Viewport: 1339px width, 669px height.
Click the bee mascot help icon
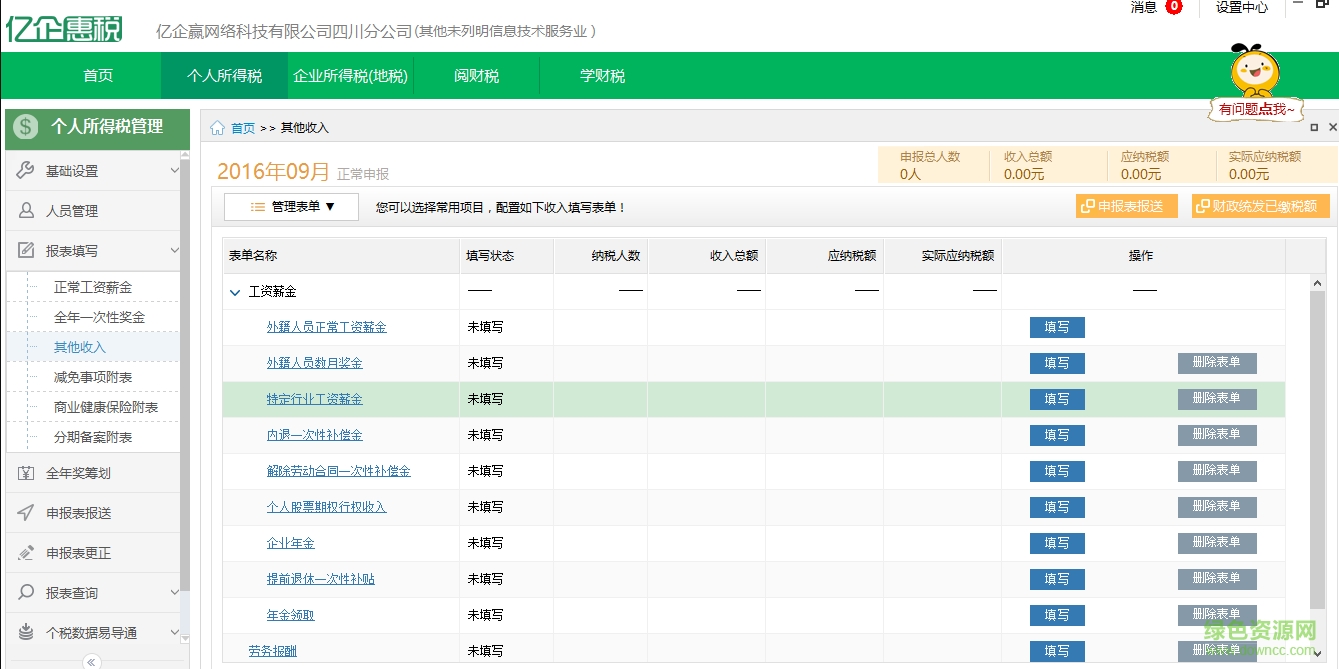click(1254, 78)
